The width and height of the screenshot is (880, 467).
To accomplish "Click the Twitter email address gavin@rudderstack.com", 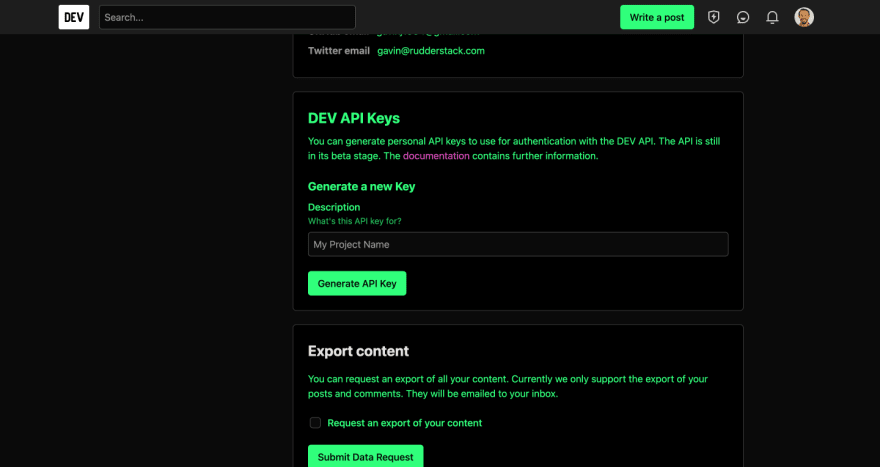I will [430, 51].
